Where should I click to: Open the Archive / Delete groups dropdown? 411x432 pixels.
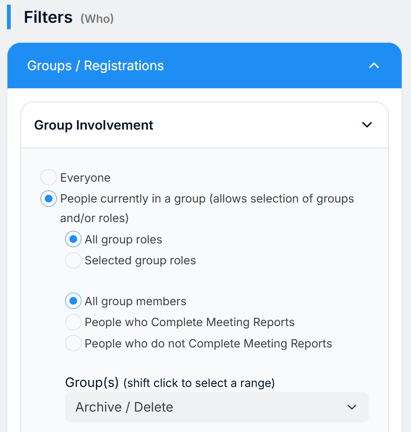[x=217, y=407]
